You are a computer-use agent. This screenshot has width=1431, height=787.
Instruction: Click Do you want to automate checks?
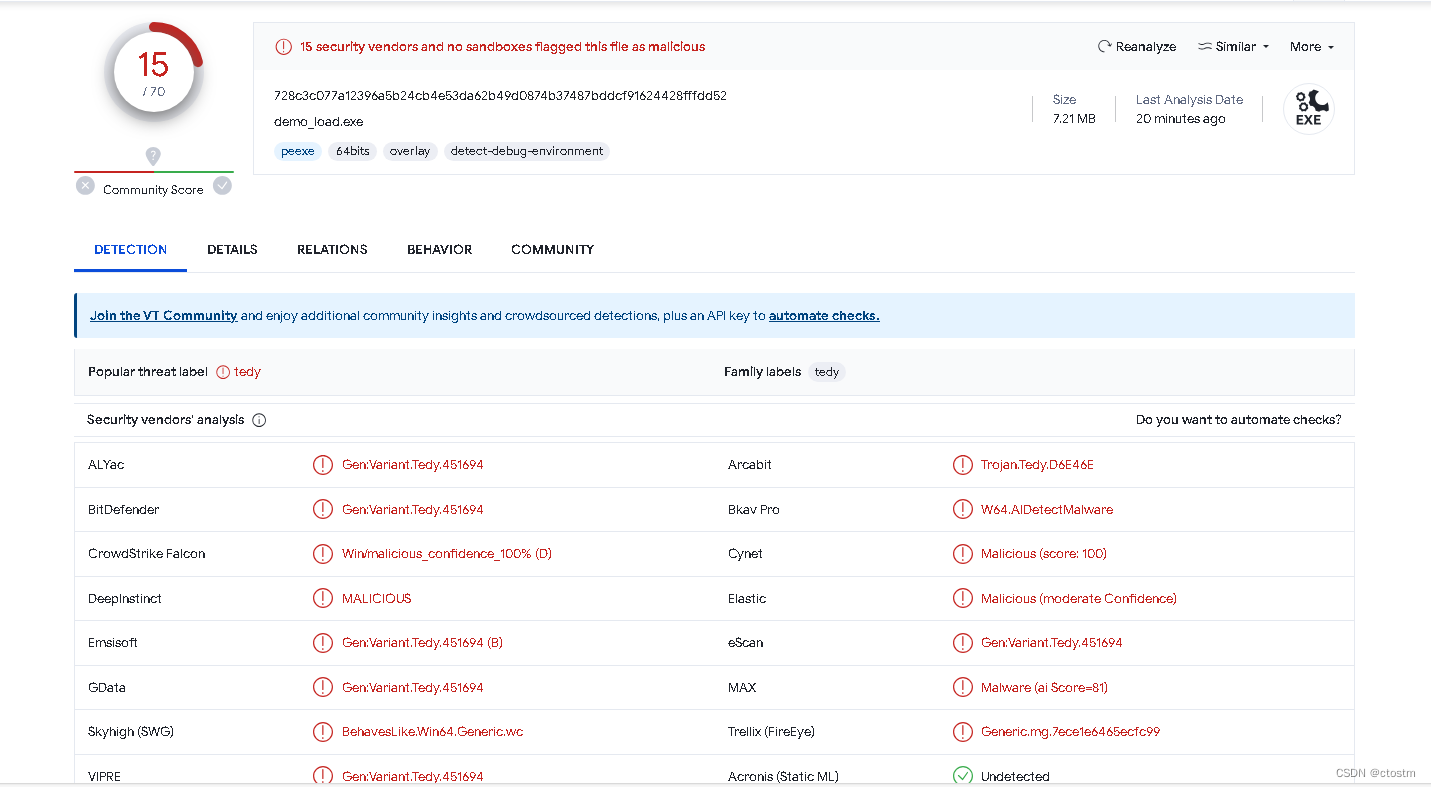1238,420
